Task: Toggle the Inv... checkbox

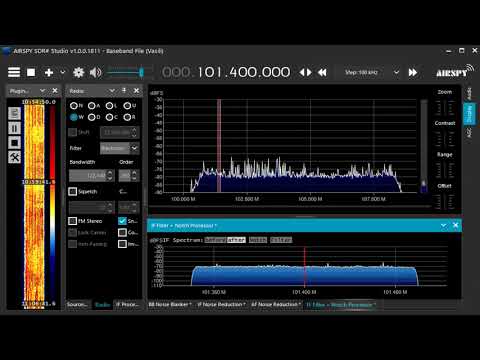Action: (122, 244)
